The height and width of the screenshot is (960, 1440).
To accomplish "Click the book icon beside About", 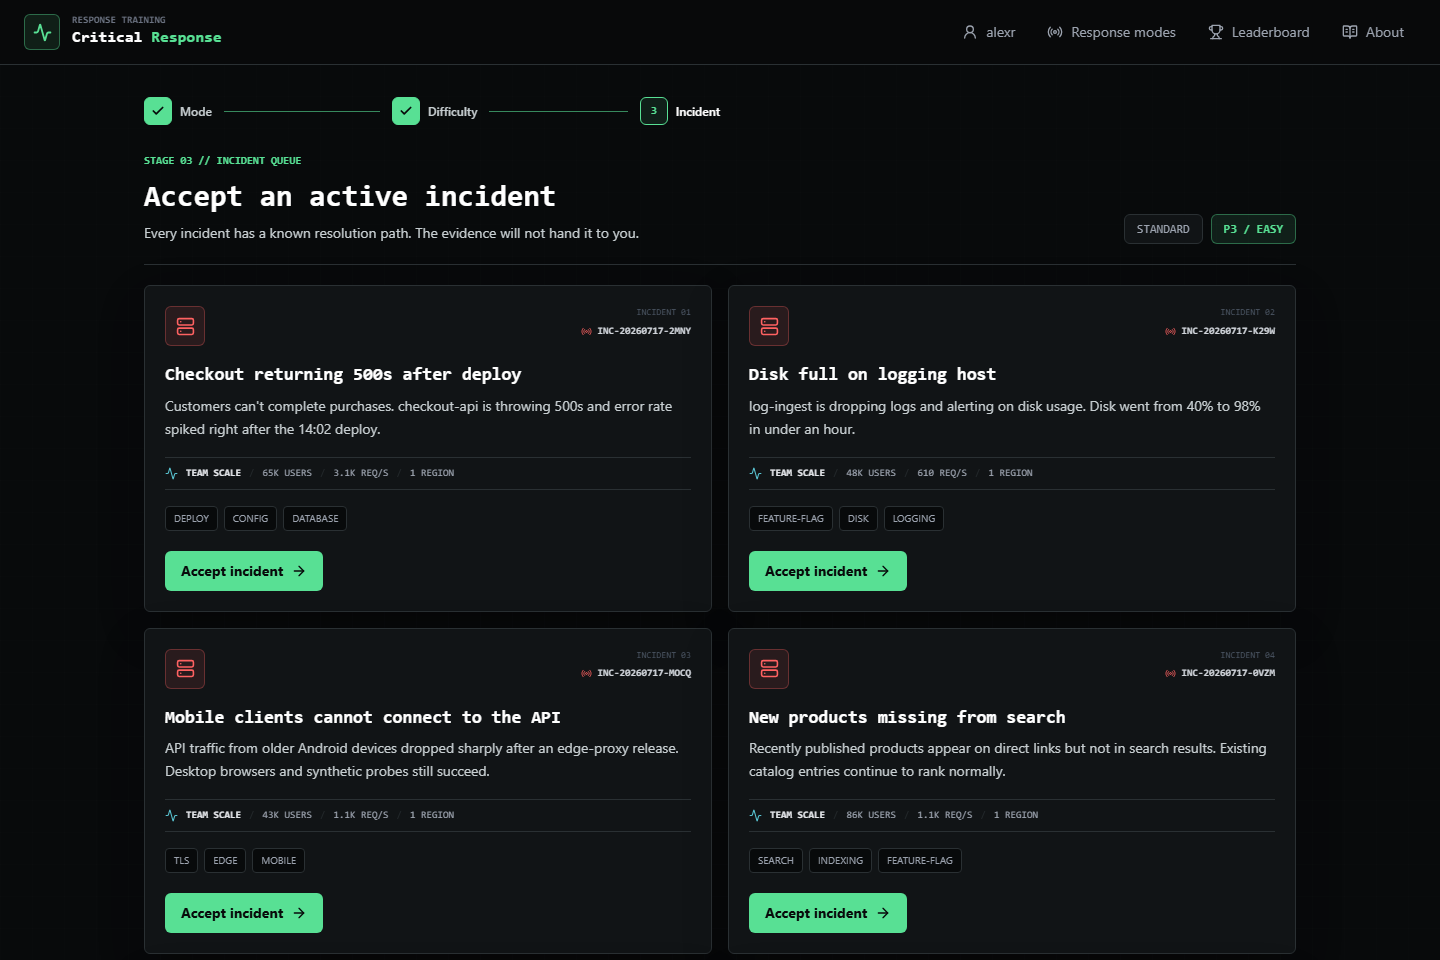I will point(1350,32).
